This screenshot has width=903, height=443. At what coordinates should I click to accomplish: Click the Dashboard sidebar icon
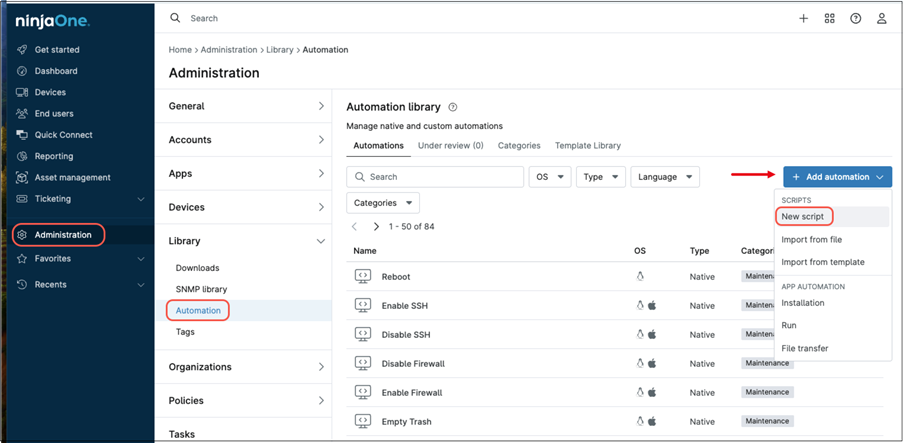[x=22, y=71]
